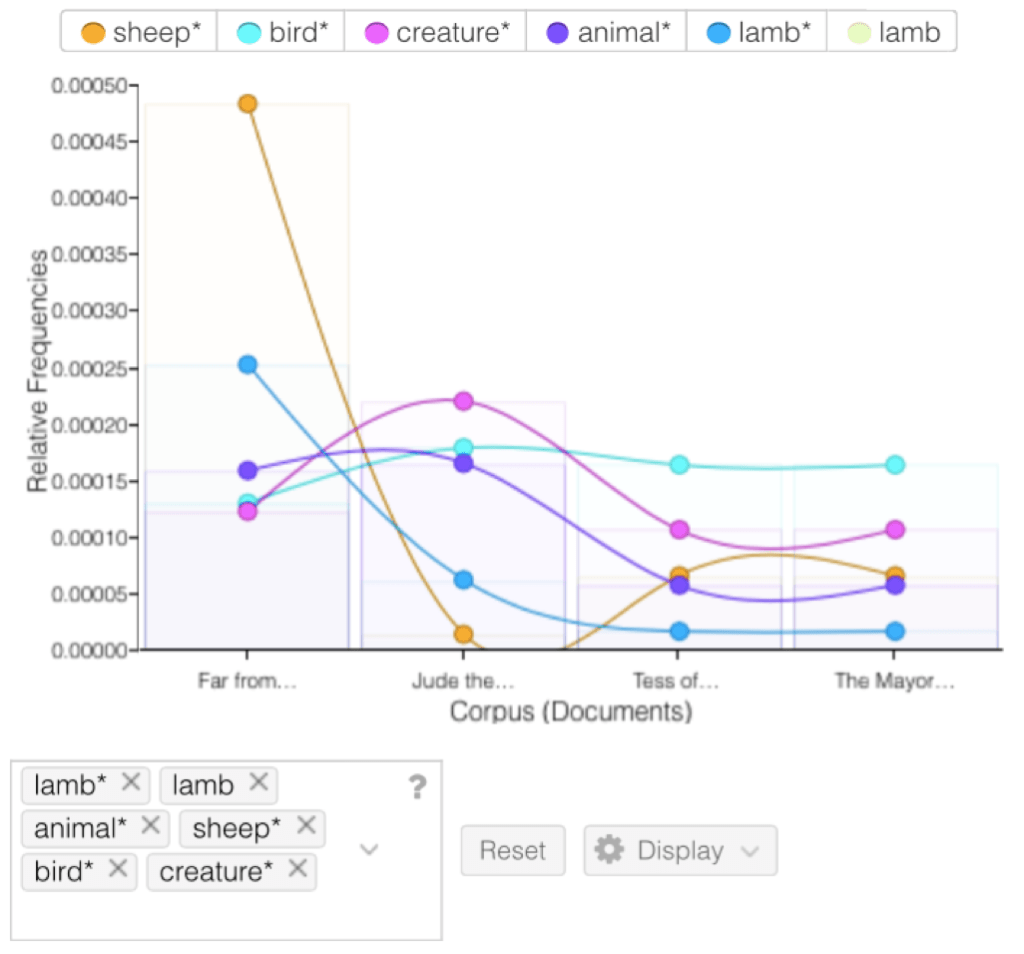Toggle sheep* series in the legend
Image resolution: width=1024 pixels, height=954 pixels.
pos(138,33)
